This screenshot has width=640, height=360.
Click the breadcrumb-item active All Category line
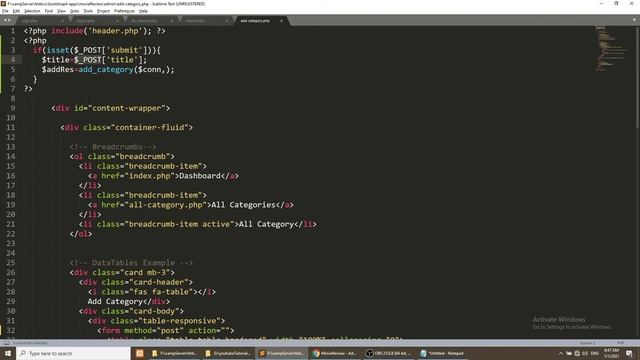(198, 224)
